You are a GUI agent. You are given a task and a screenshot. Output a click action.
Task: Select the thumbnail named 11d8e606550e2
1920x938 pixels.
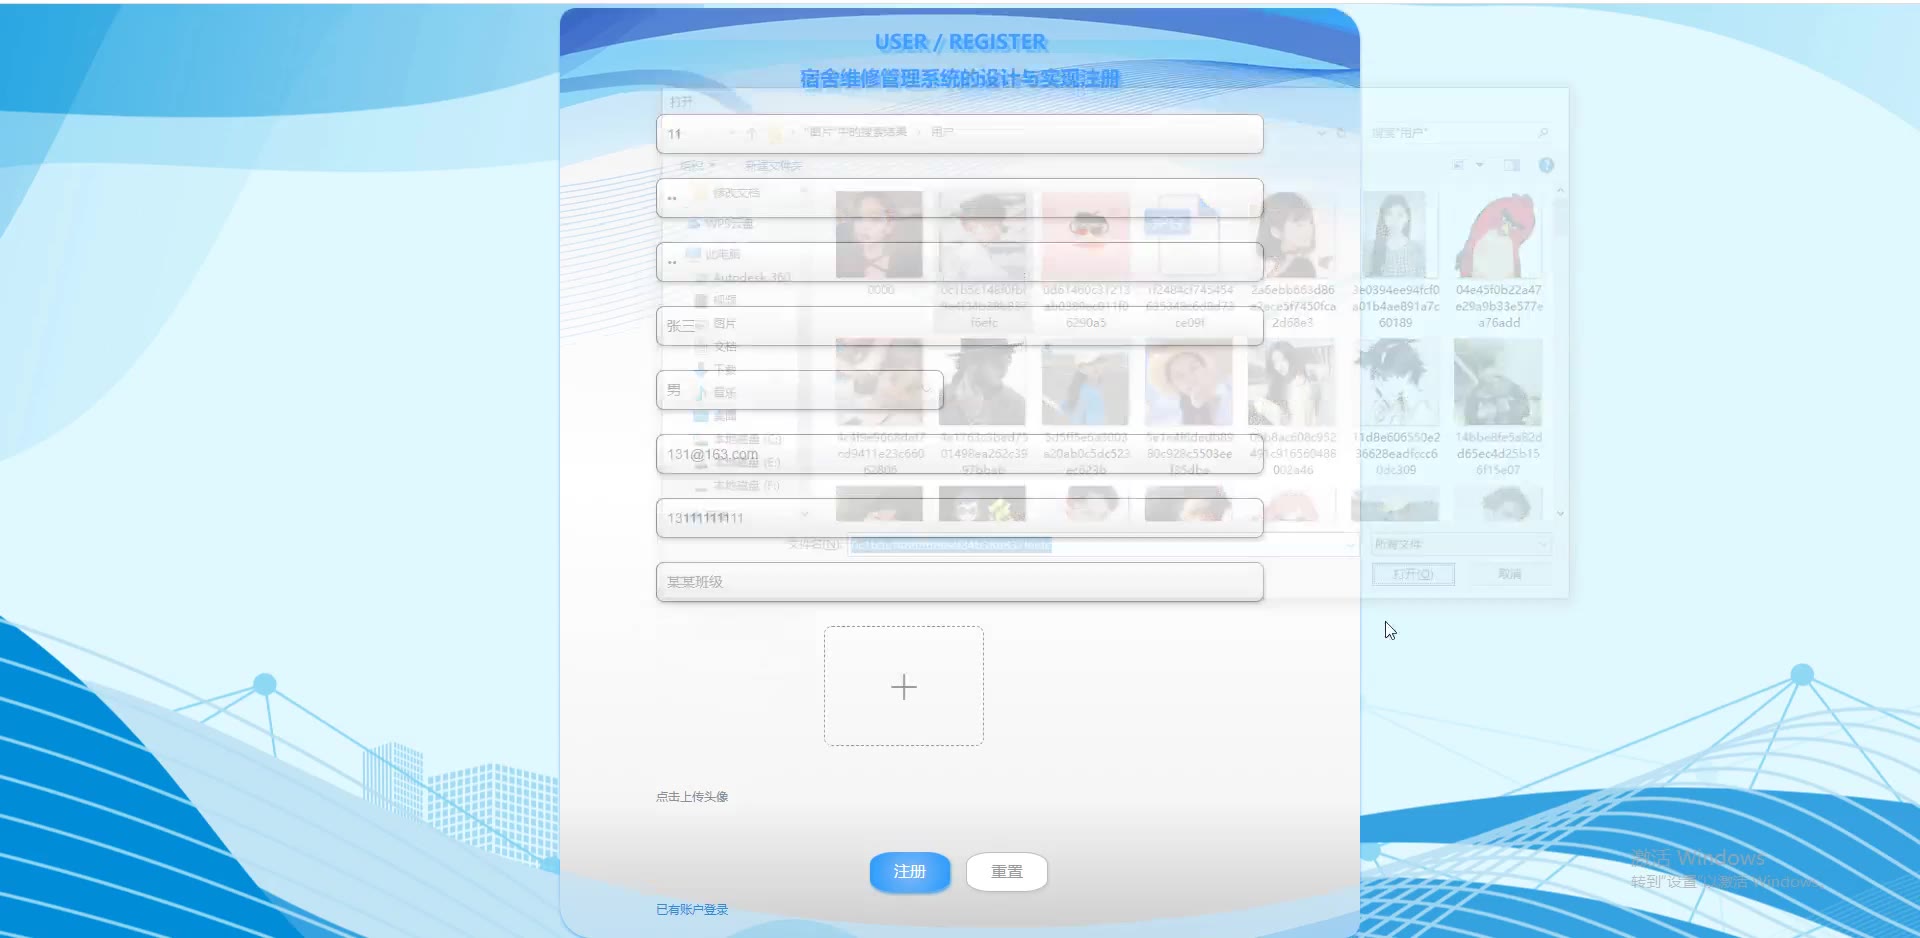tap(1395, 407)
